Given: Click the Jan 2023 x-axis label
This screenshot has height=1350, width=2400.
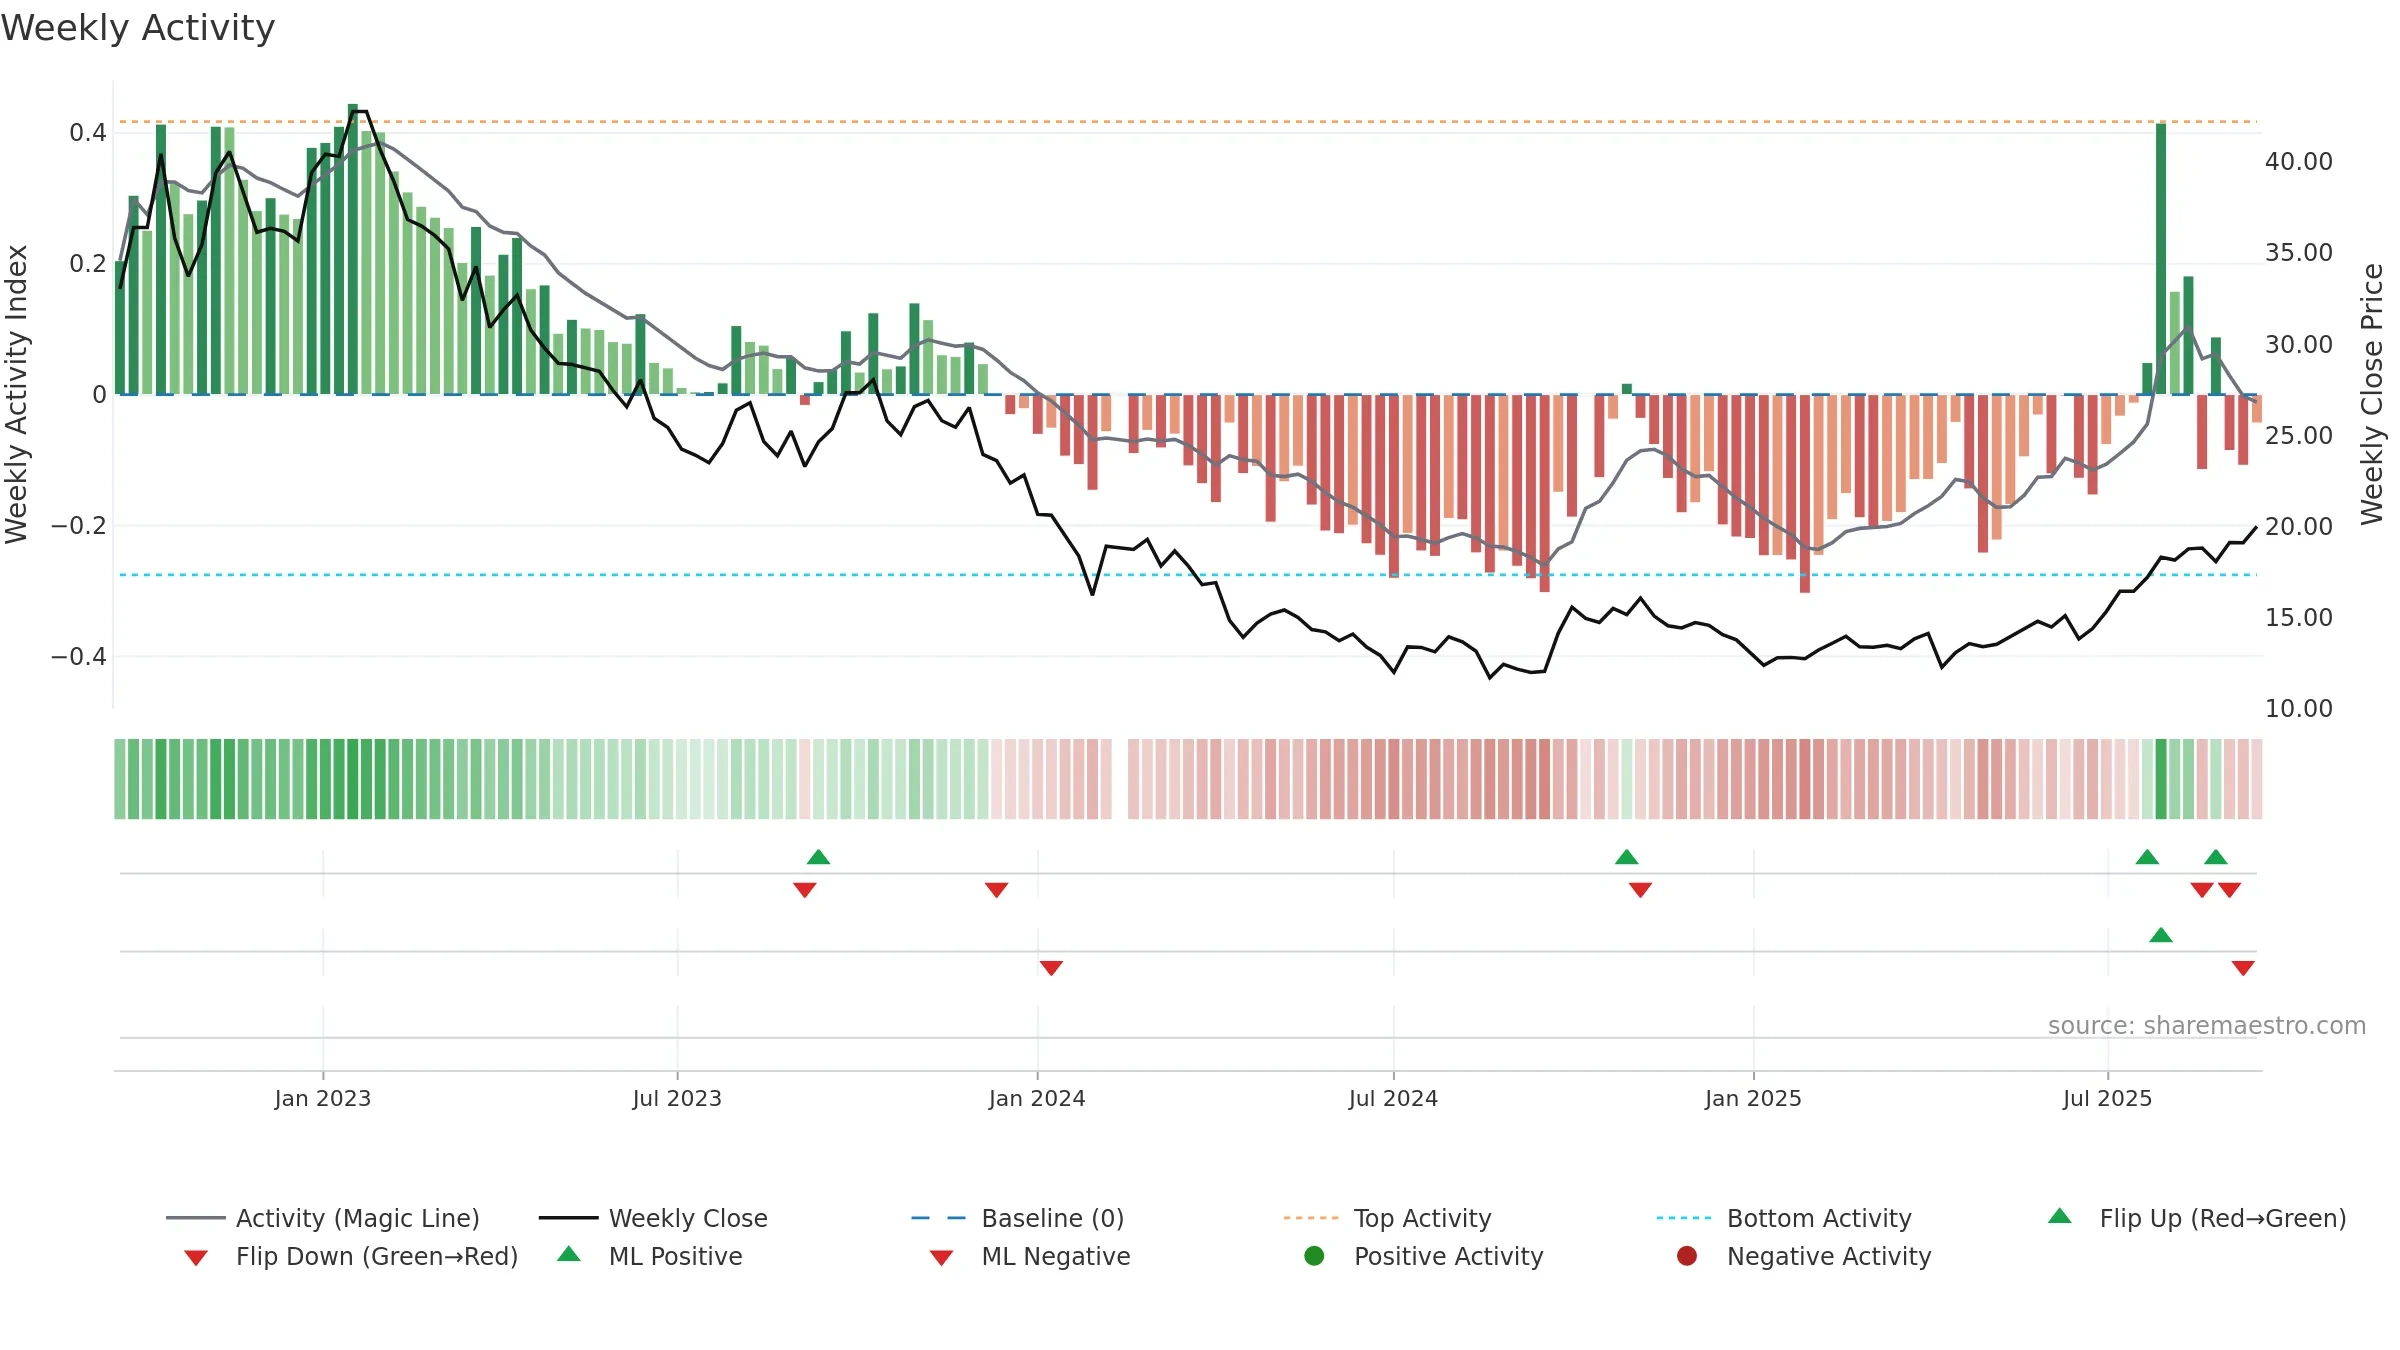Looking at the screenshot, I should (323, 1098).
